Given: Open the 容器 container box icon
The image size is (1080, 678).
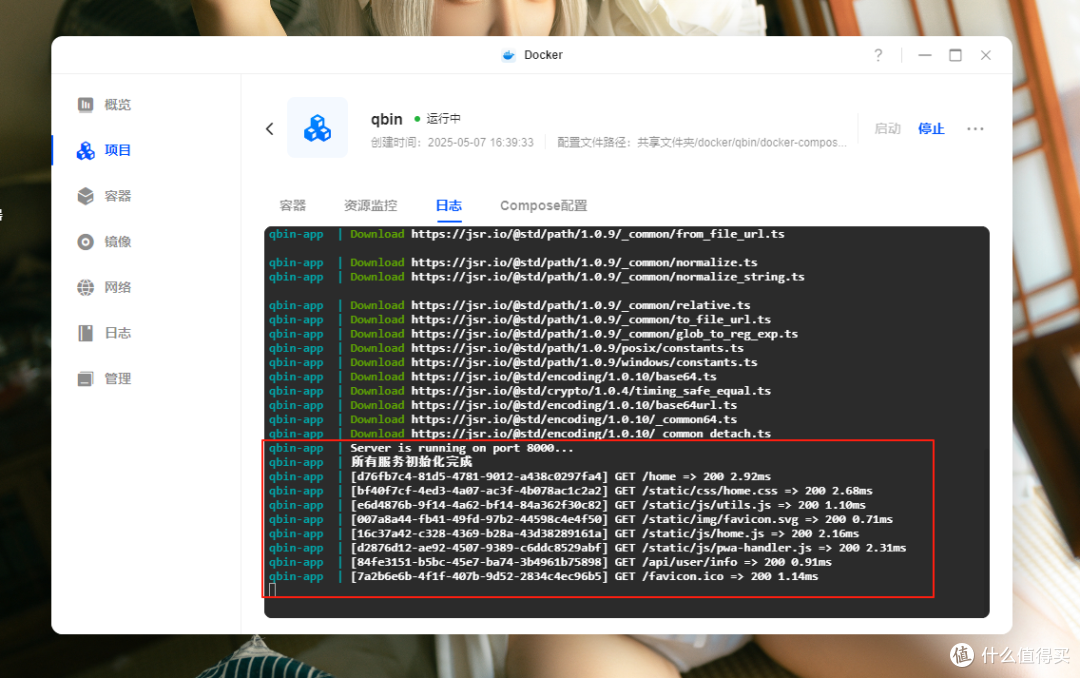Looking at the screenshot, I should point(85,196).
